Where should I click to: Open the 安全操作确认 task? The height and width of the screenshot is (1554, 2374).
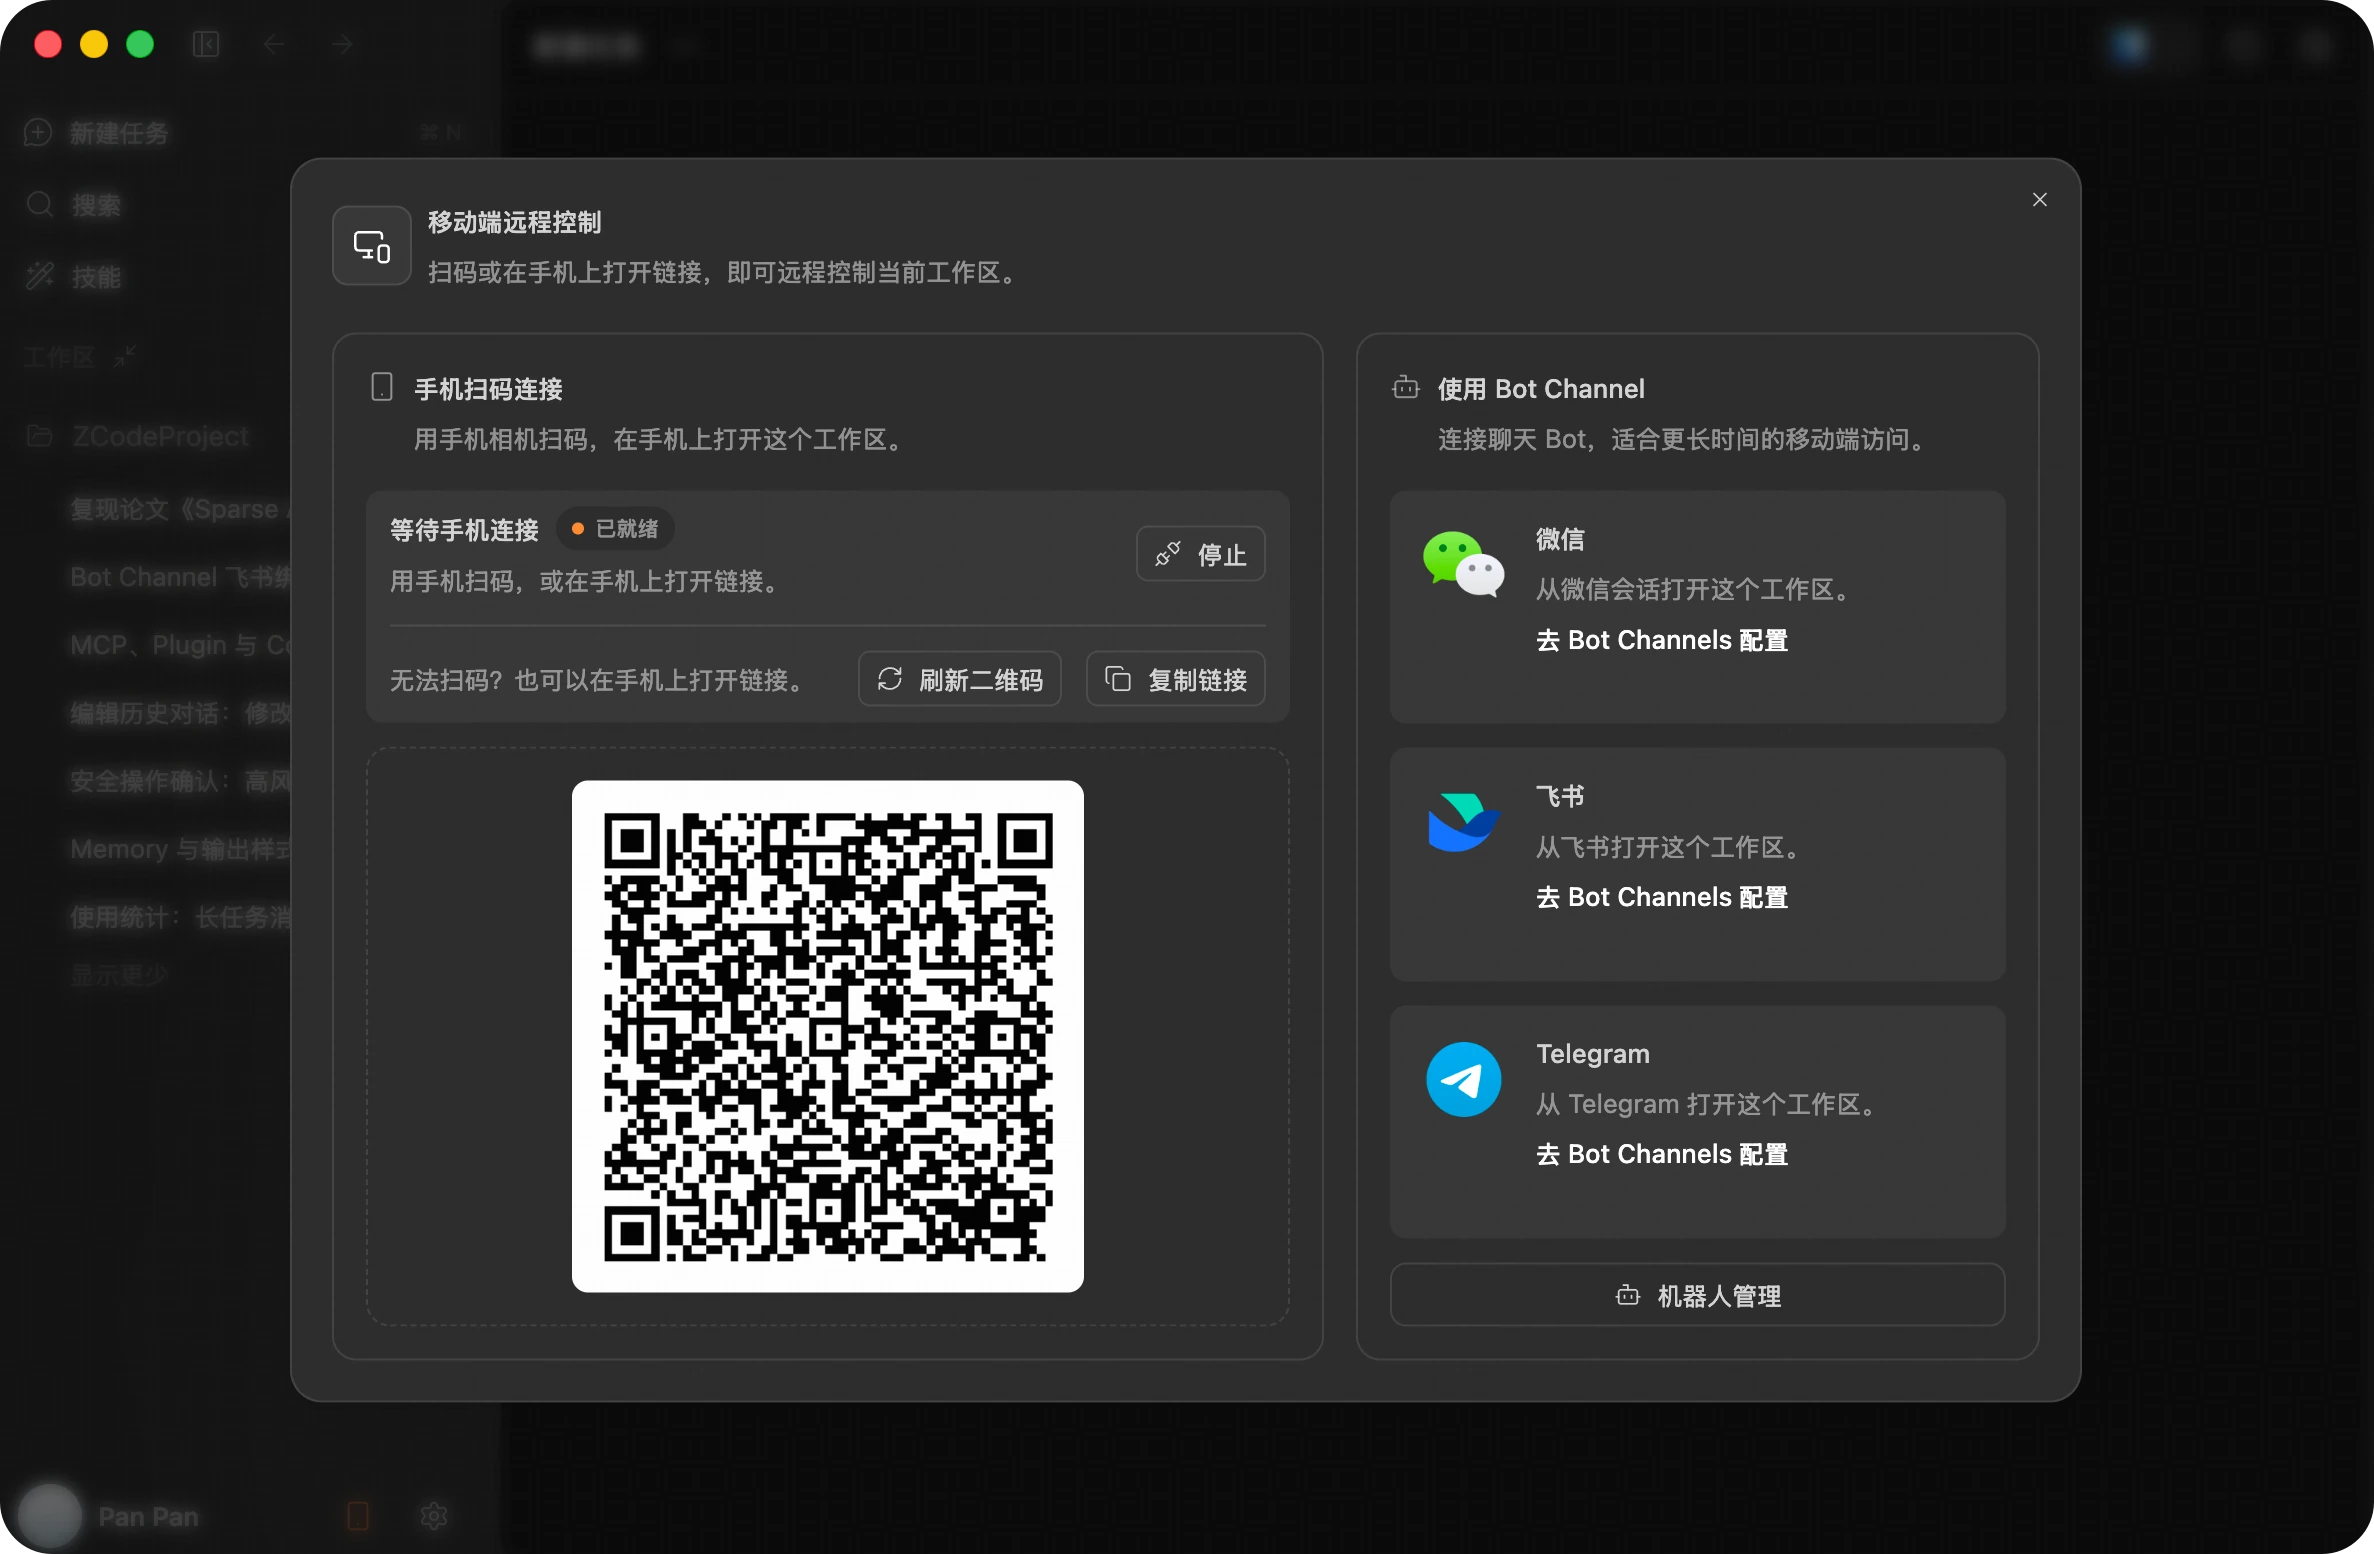coord(180,781)
